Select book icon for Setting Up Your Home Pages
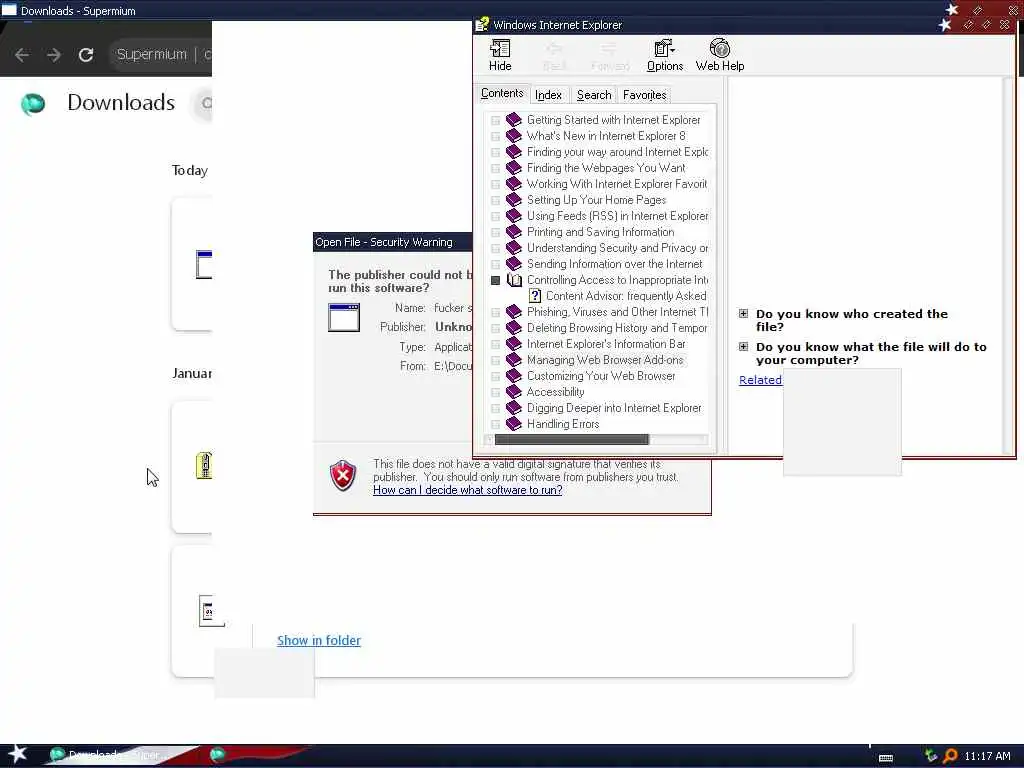The image size is (1024, 768). [x=514, y=200]
